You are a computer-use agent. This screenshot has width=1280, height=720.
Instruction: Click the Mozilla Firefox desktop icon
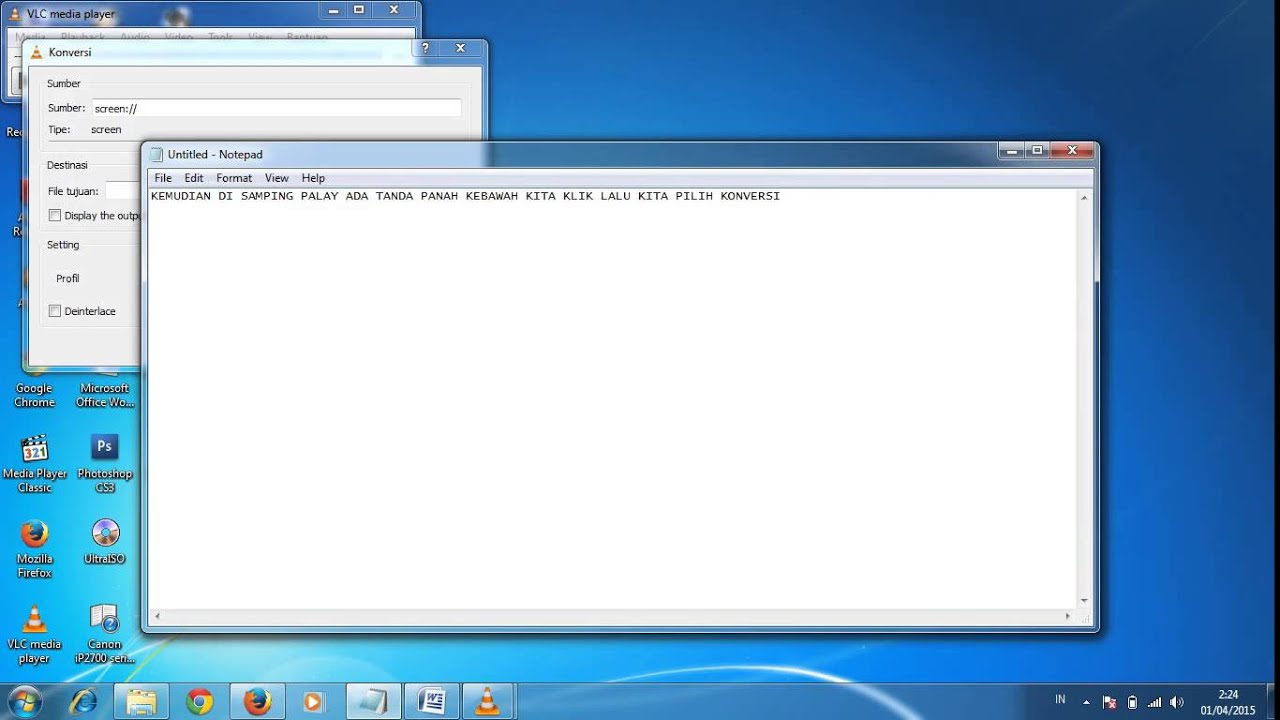click(34, 549)
